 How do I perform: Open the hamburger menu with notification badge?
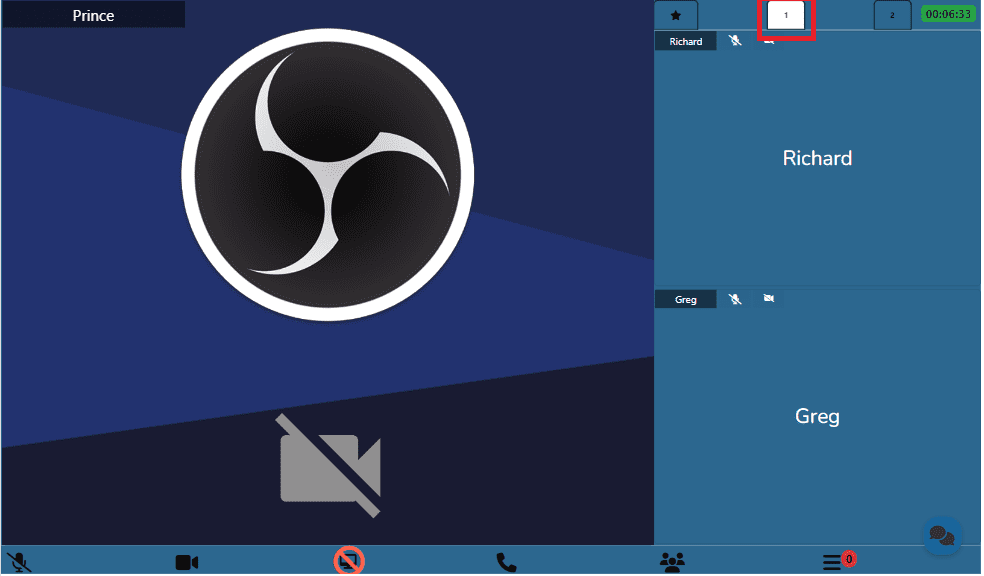tap(834, 563)
